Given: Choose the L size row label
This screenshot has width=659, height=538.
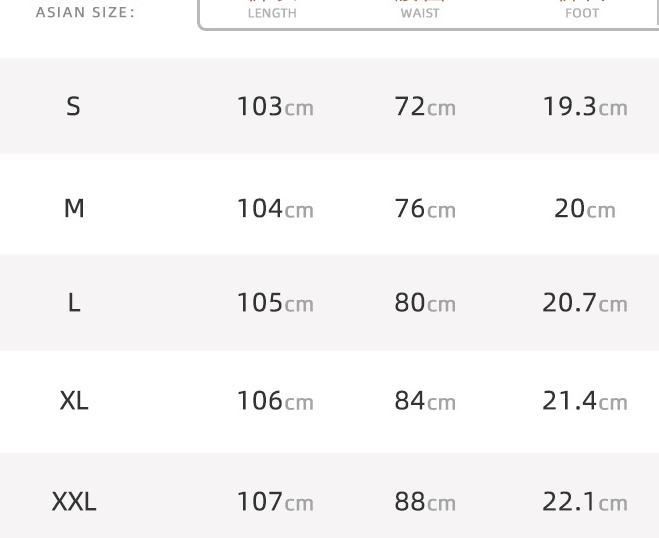Looking at the screenshot, I should 74,302.
